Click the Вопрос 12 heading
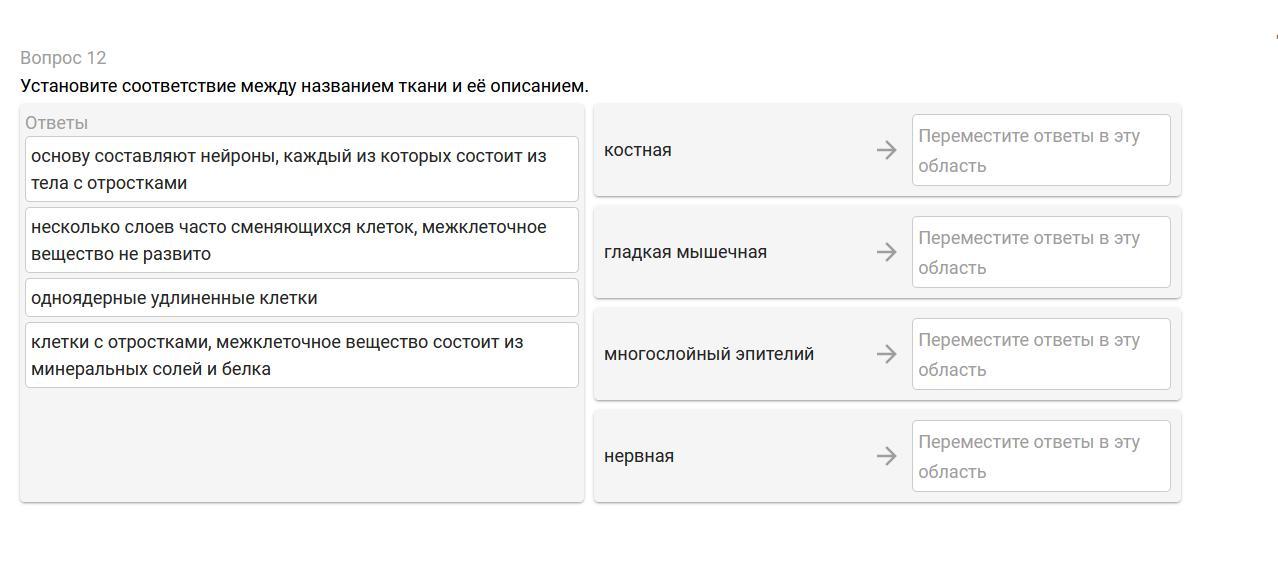The width and height of the screenshot is (1278, 585). tap(63, 58)
